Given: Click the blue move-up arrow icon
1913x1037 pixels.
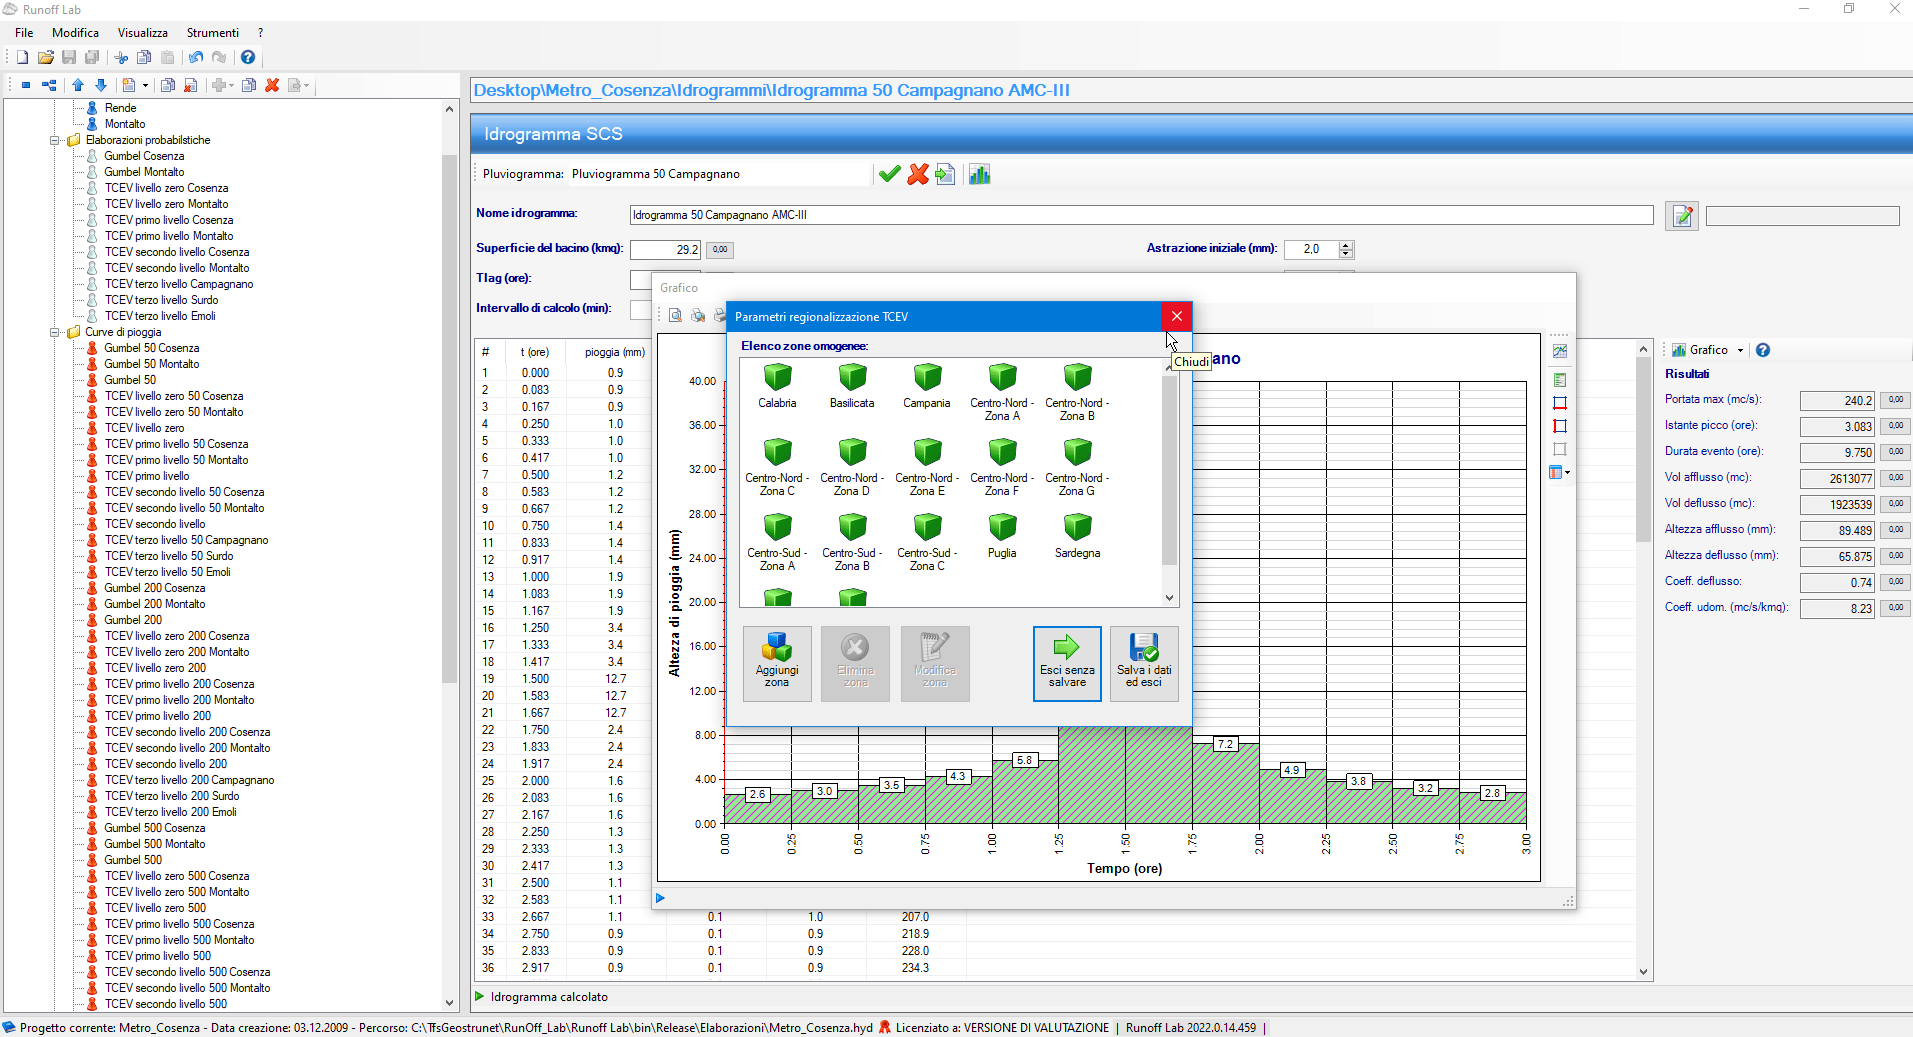Looking at the screenshot, I should pos(78,86).
